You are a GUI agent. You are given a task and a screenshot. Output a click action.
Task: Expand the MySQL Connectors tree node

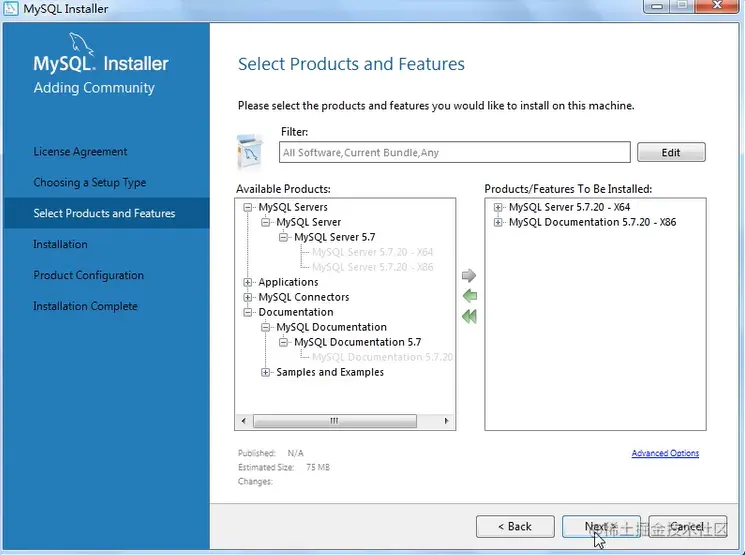pos(248,297)
